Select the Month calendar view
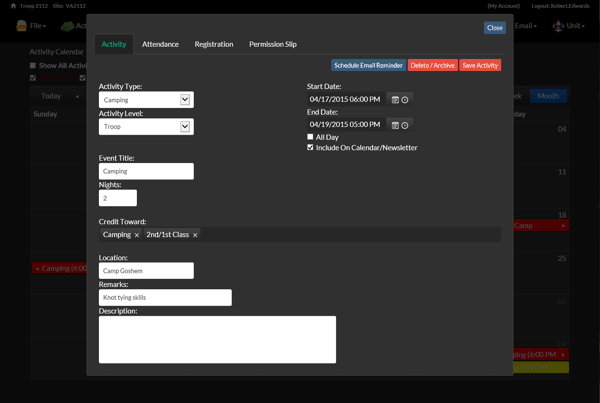This screenshot has height=403, width=600. pyautogui.click(x=548, y=96)
